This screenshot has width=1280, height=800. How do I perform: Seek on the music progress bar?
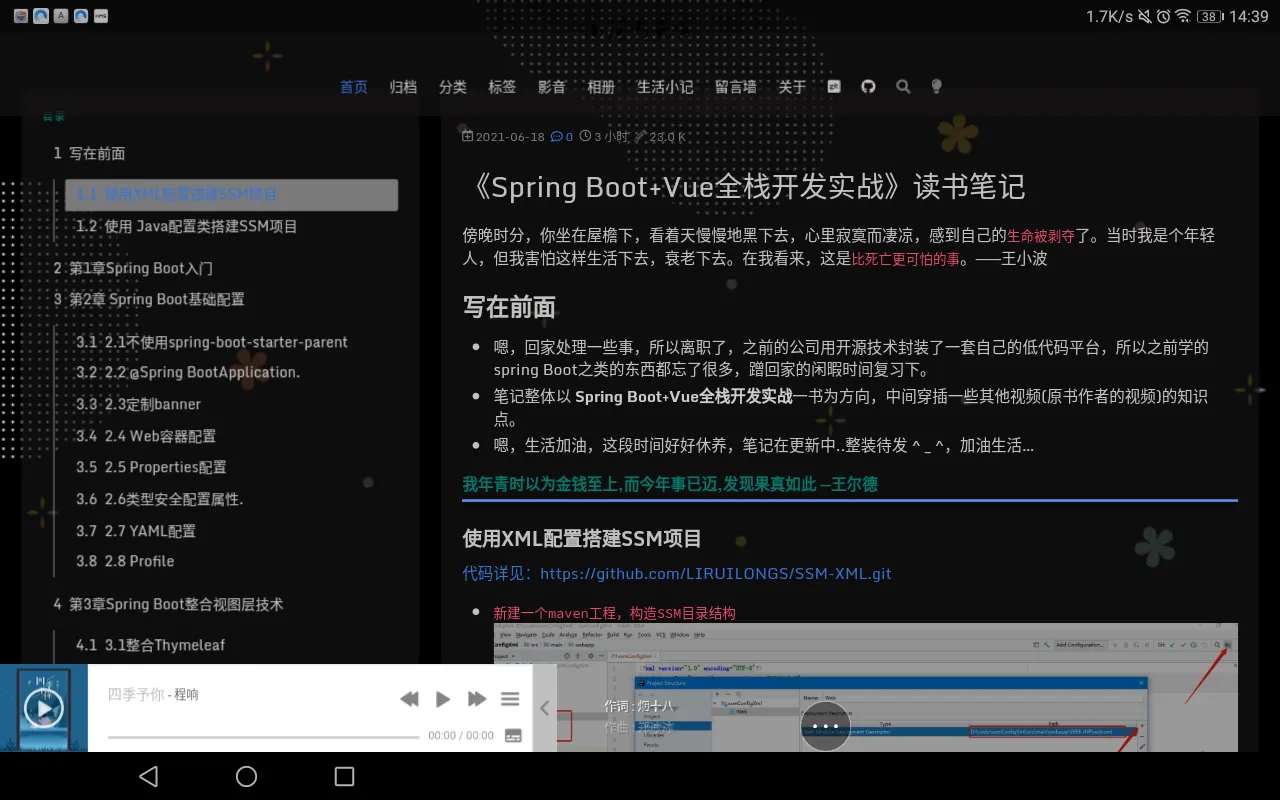point(263,736)
